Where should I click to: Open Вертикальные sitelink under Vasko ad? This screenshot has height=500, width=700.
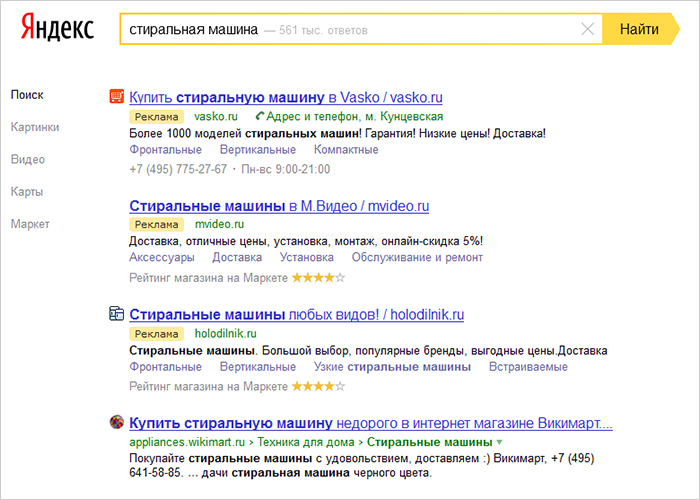(x=258, y=150)
